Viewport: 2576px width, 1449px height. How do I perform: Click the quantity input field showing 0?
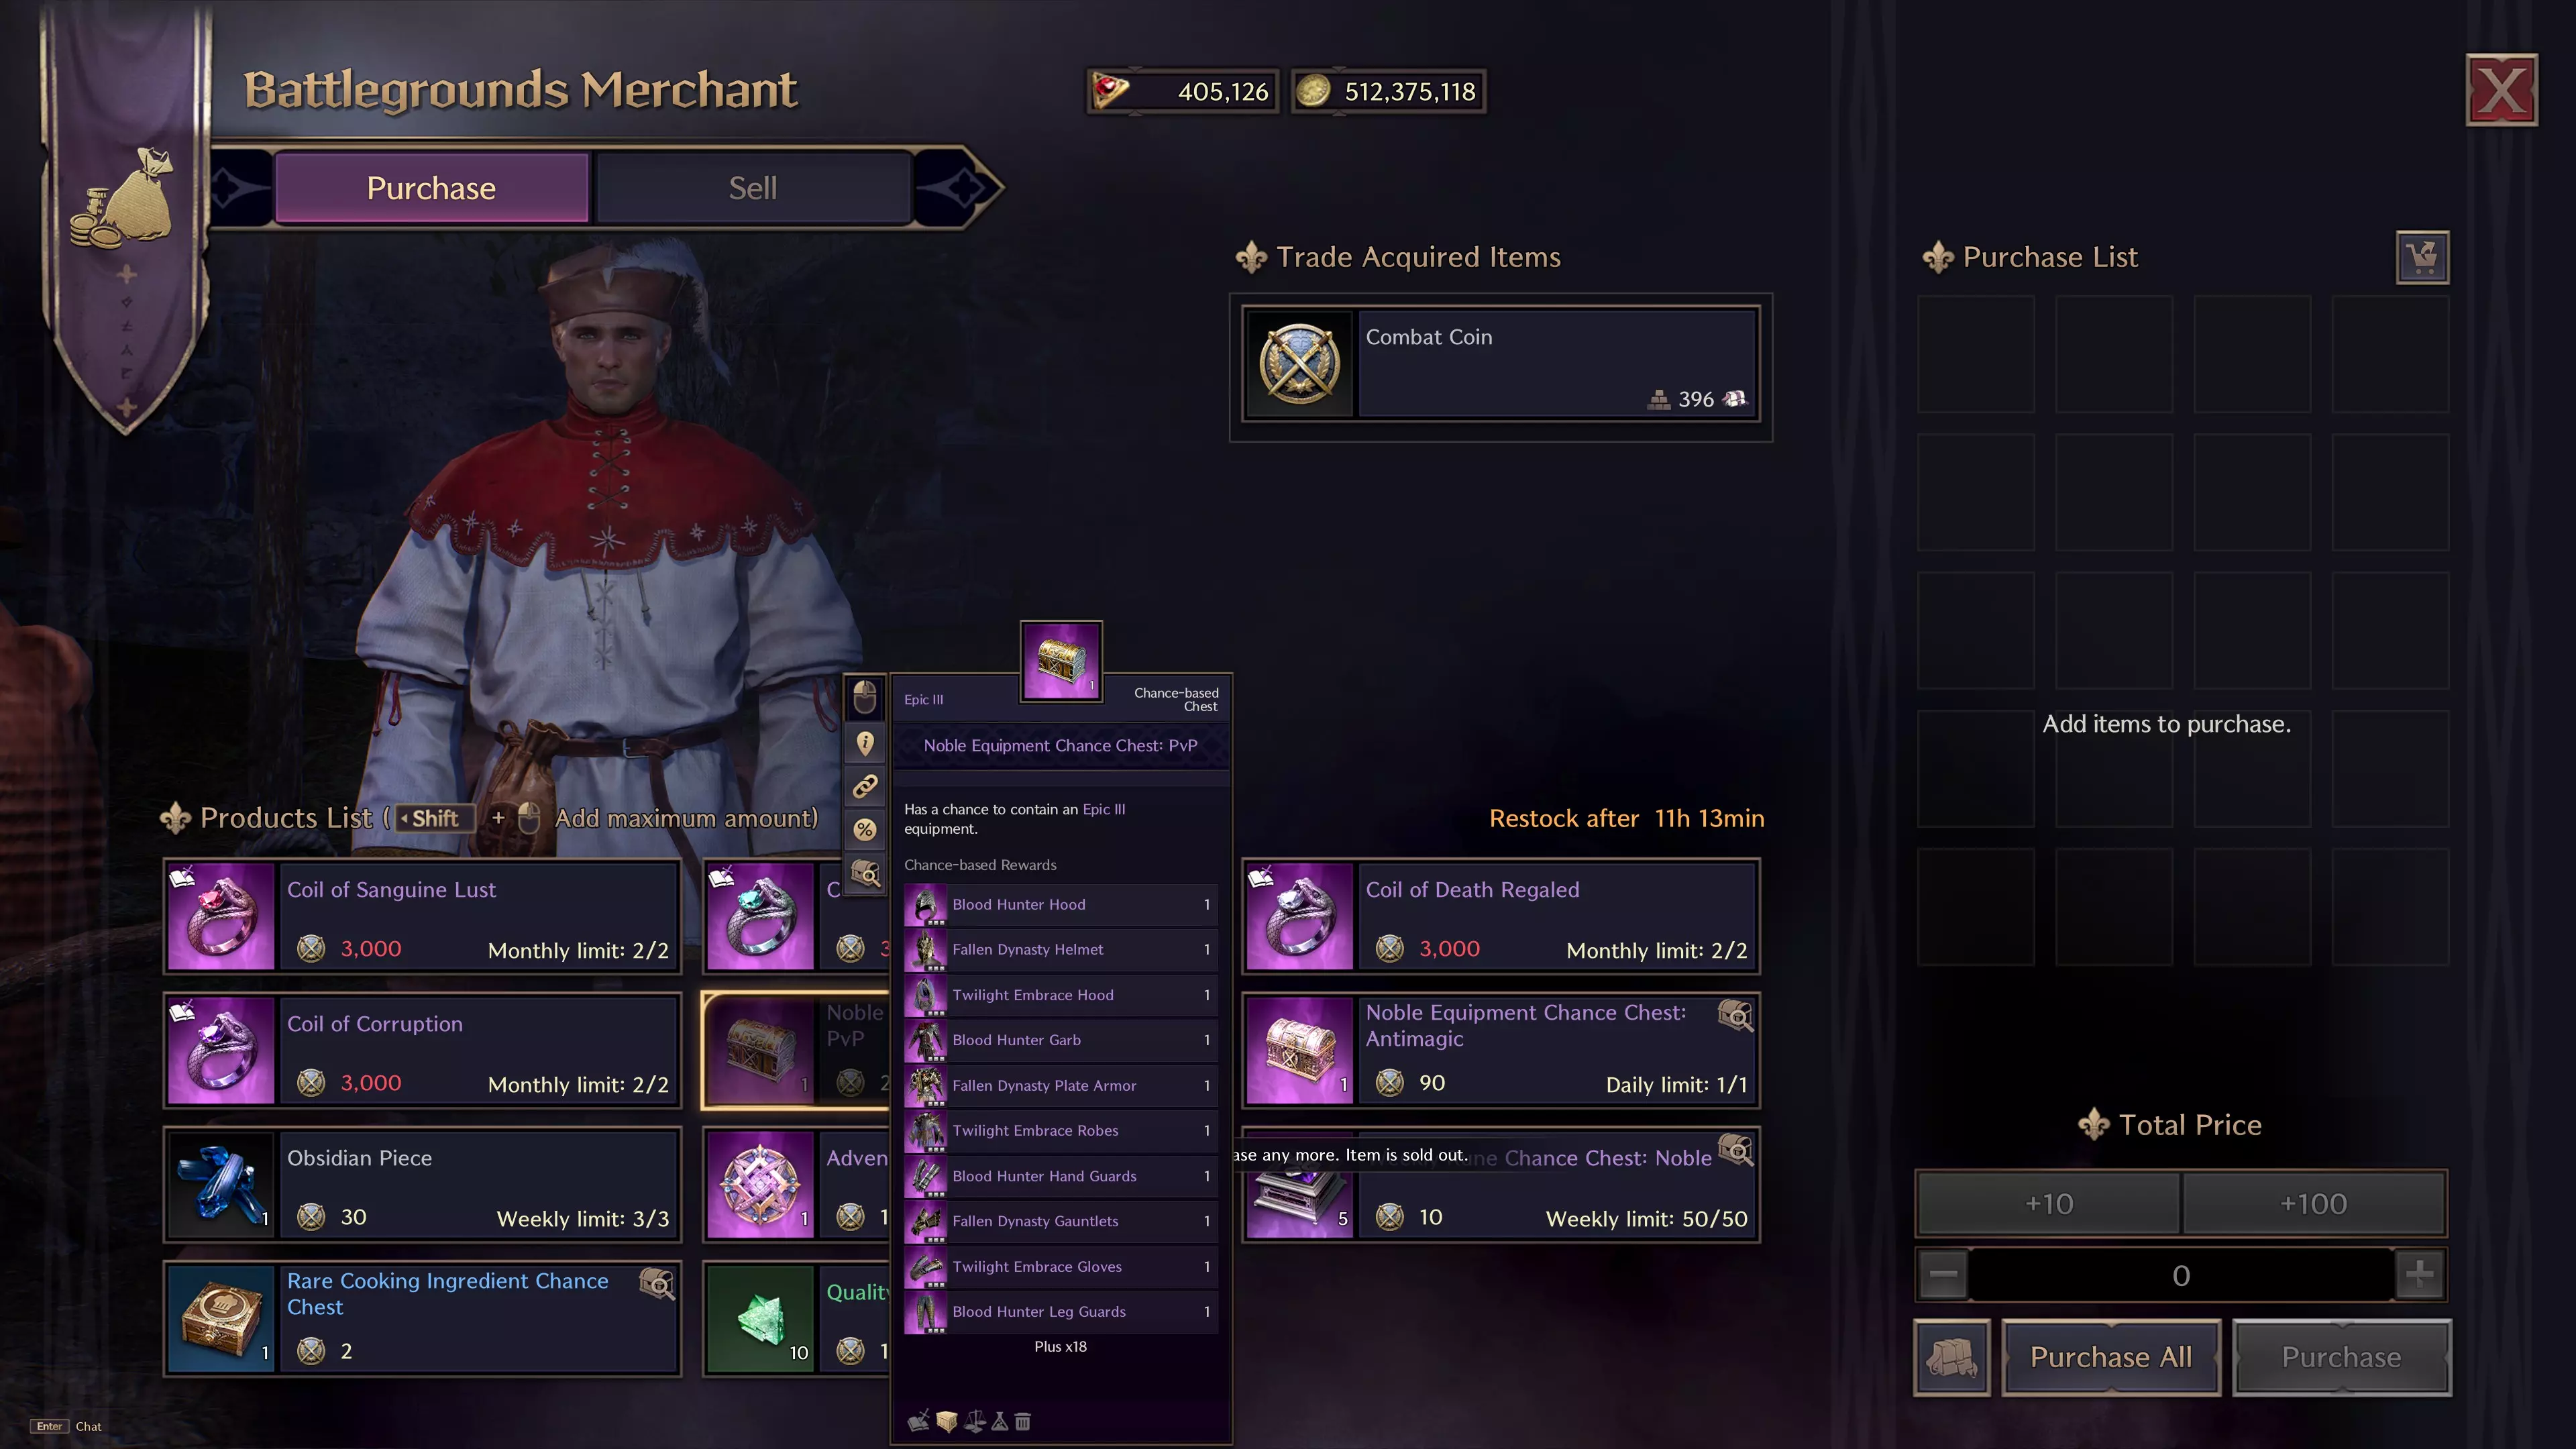(x=2181, y=1275)
